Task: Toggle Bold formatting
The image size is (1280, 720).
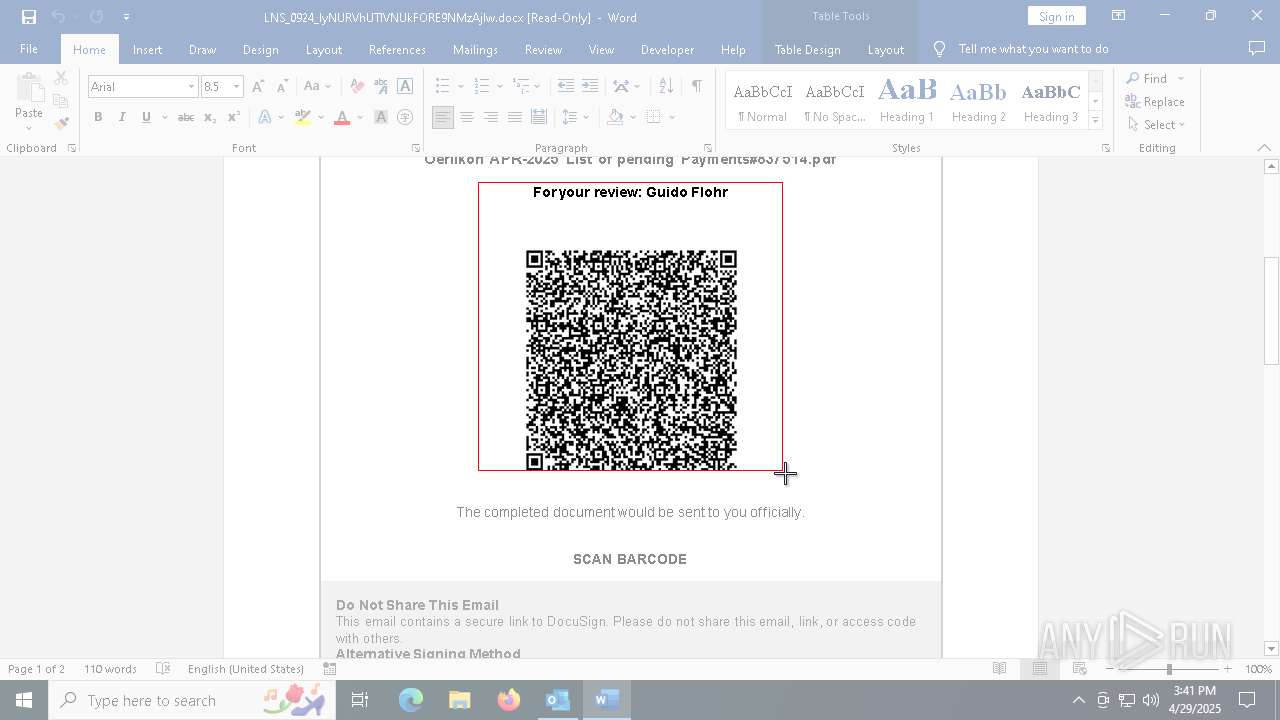Action: pyautogui.click(x=98, y=117)
